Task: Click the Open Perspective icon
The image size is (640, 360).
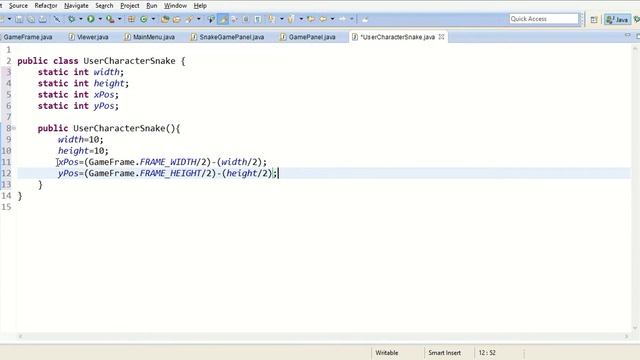Action: click(594, 20)
